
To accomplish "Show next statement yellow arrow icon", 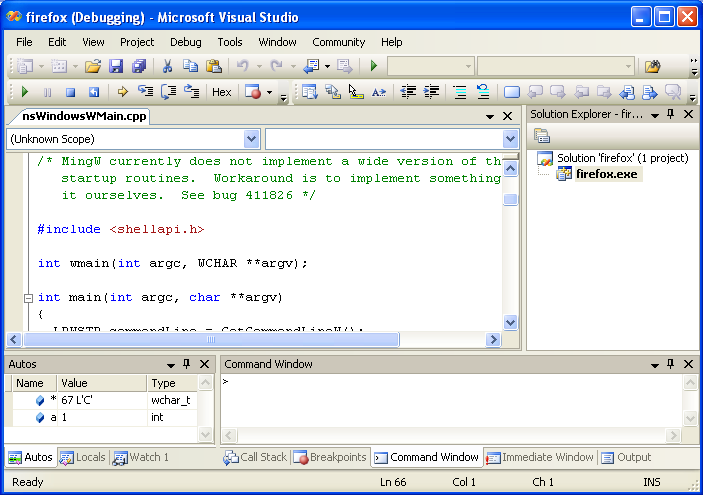I will [122, 92].
